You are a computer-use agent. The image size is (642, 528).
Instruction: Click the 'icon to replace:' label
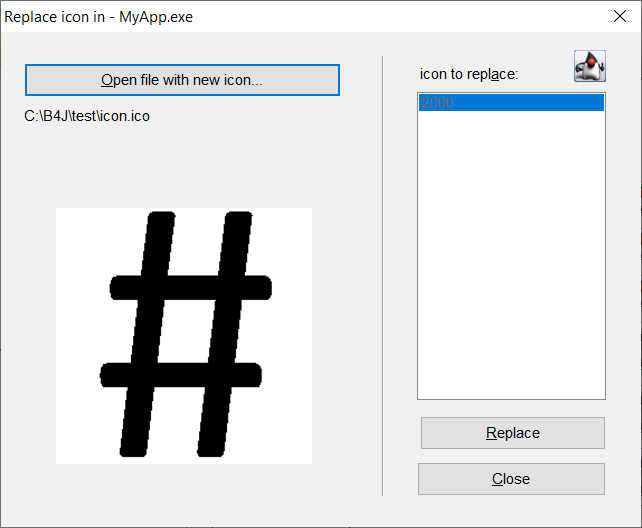(x=469, y=74)
